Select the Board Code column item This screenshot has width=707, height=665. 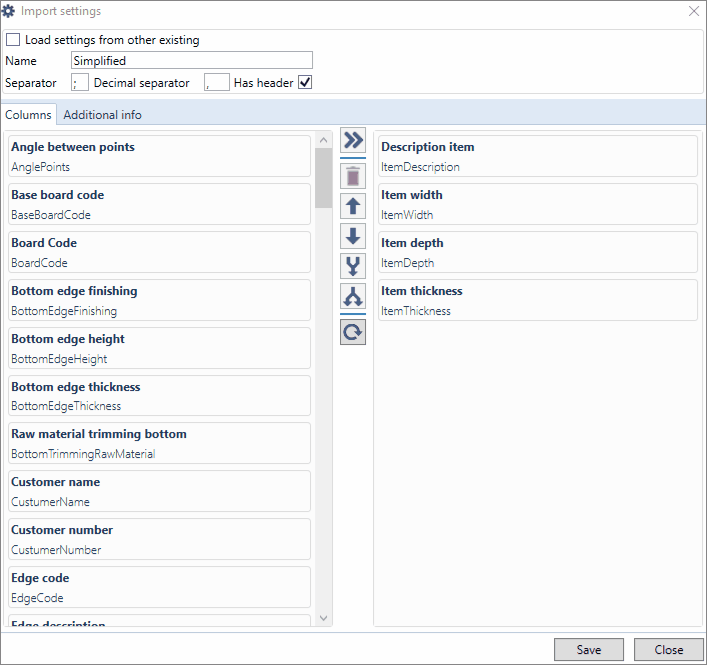pyautogui.click(x=160, y=252)
